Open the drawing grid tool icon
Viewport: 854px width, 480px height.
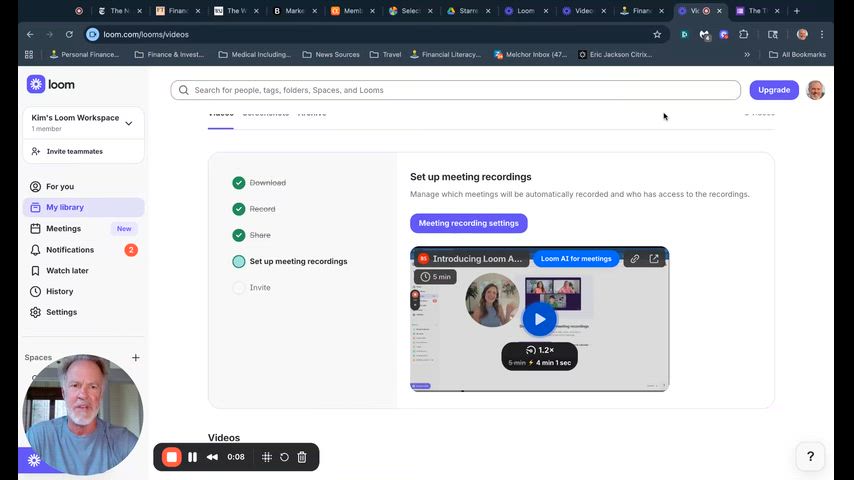(267, 457)
